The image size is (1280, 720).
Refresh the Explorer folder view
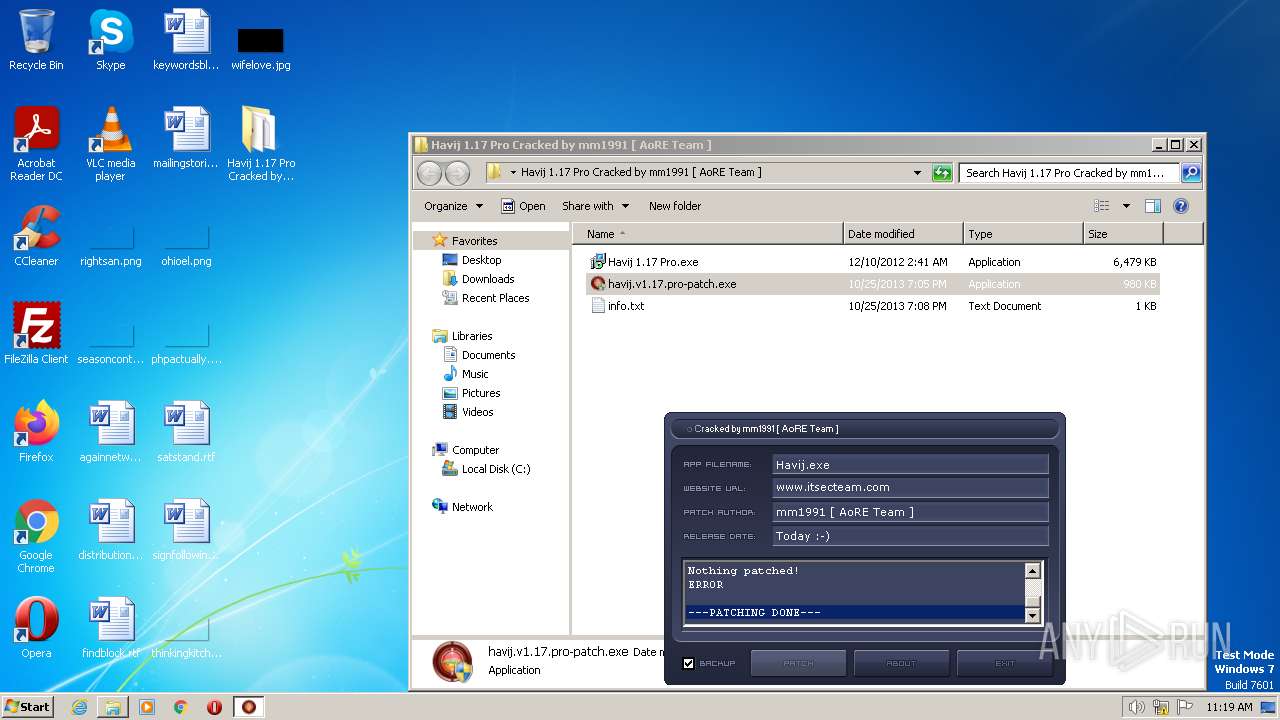coord(942,172)
